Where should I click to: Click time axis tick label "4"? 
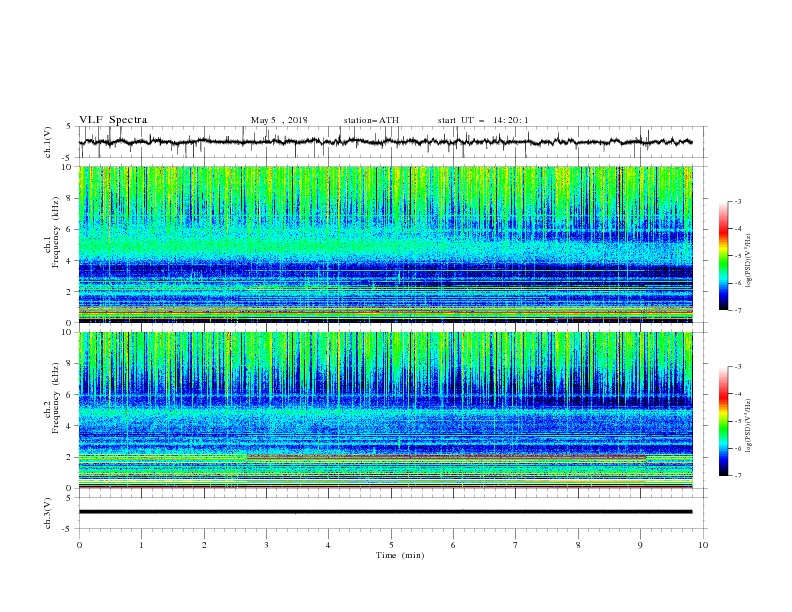pyautogui.click(x=328, y=545)
